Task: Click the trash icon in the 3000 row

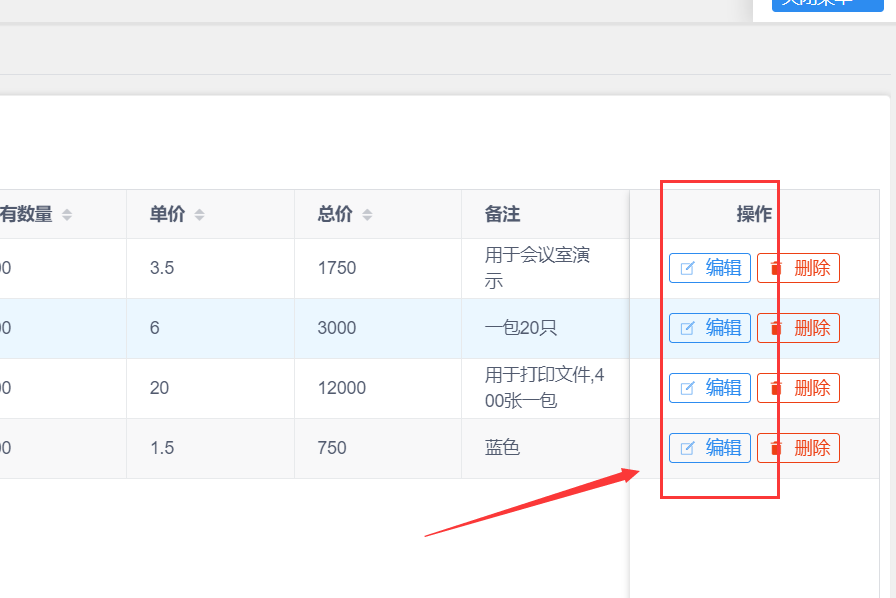Action: [775, 328]
